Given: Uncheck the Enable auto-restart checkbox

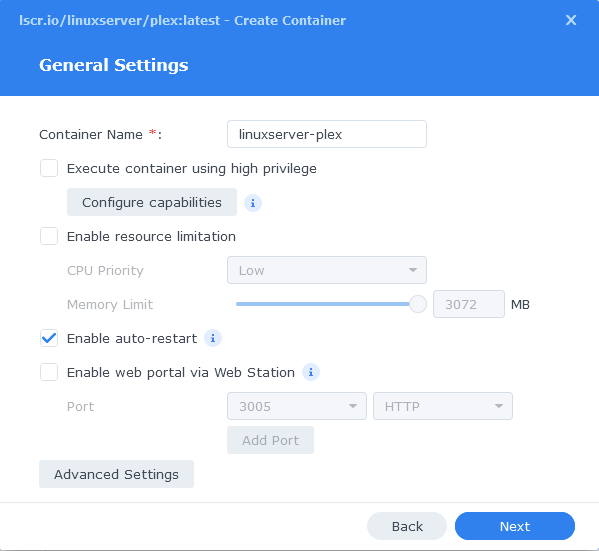Looking at the screenshot, I should coord(49,338).
